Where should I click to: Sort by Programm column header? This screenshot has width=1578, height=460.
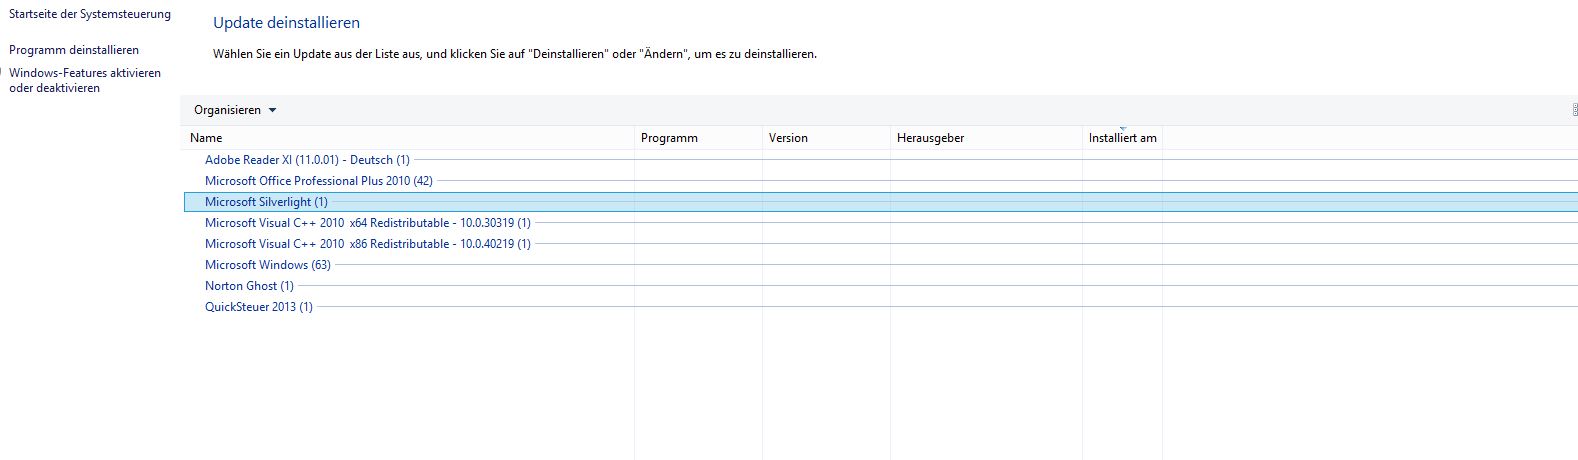point(699,138)
